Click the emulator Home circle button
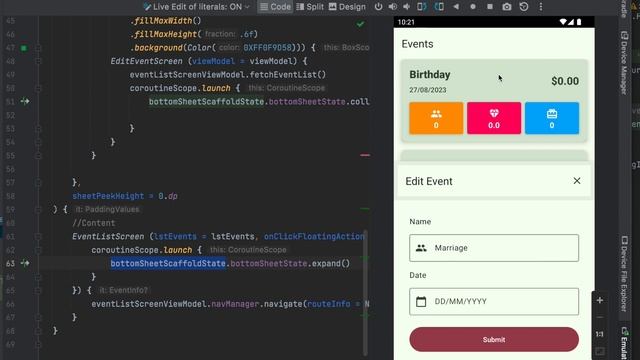Screen dimensions: 640x360 [473, 7]
